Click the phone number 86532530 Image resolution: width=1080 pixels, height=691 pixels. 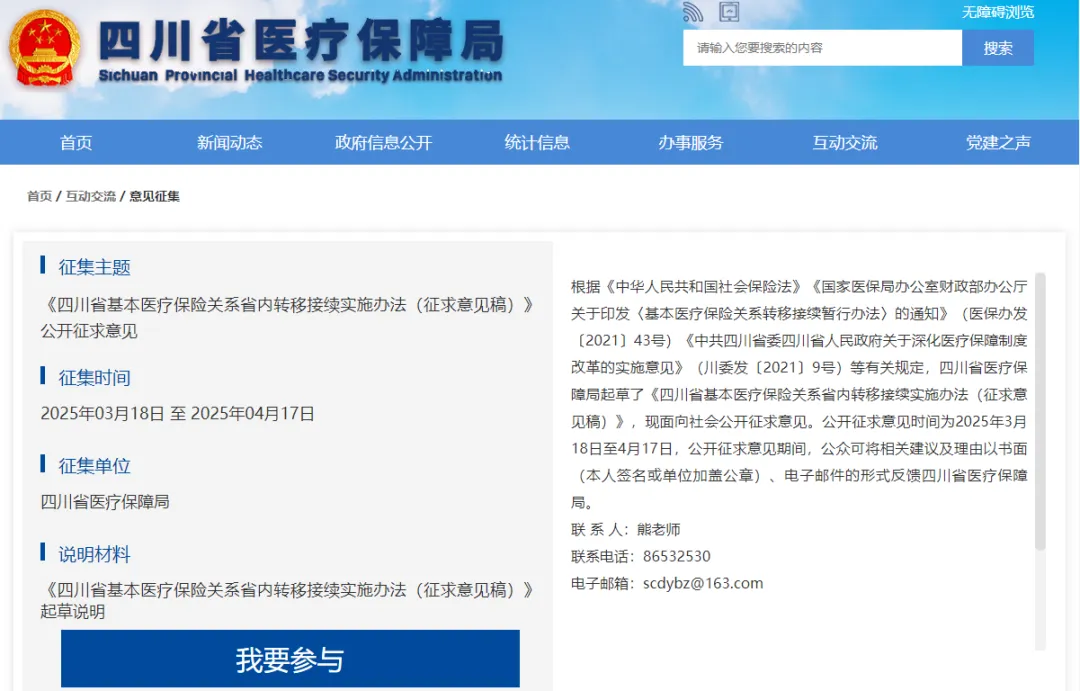click(x=676, y=557)
